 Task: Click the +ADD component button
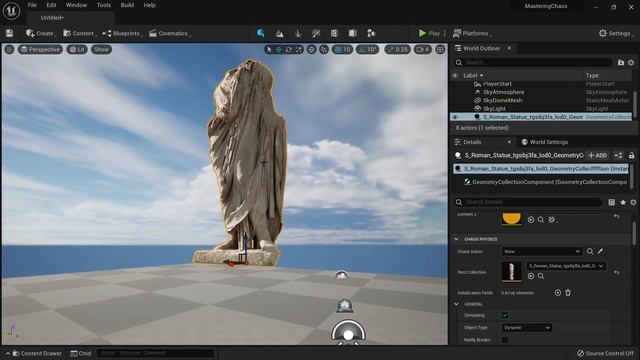click(x=598, y=155)
